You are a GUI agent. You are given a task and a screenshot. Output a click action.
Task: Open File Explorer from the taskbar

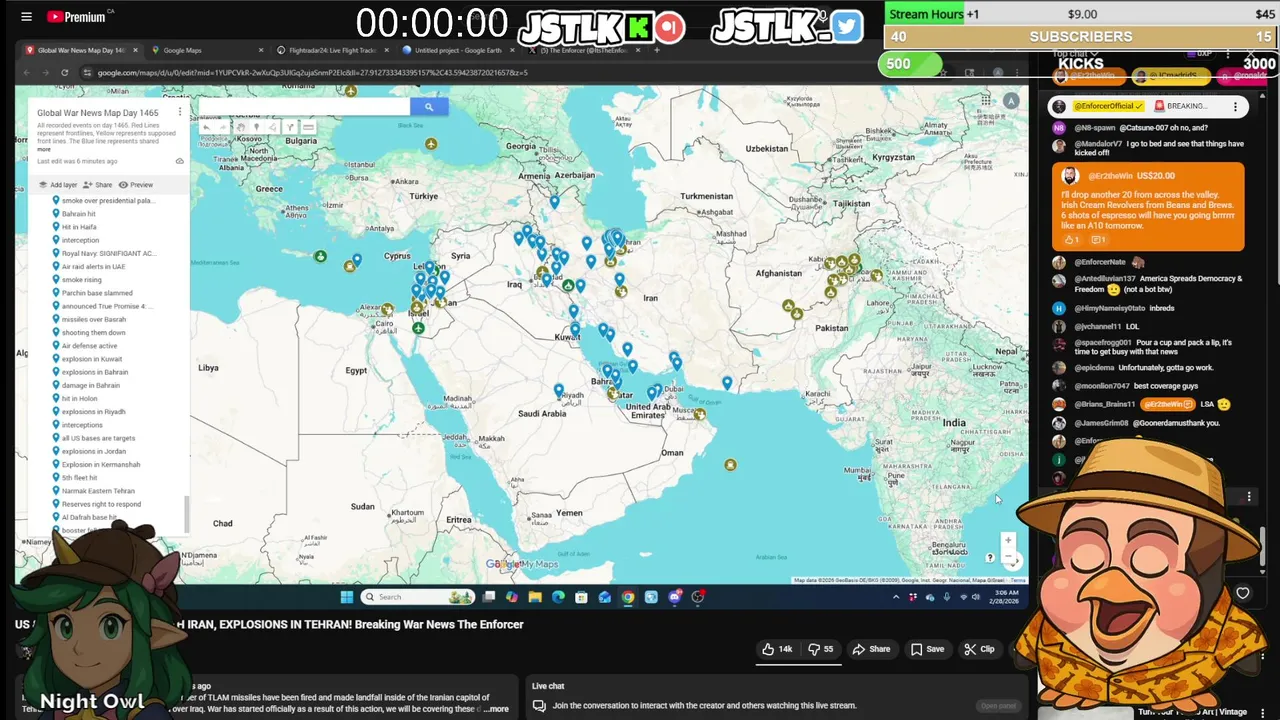pos(535,597)
